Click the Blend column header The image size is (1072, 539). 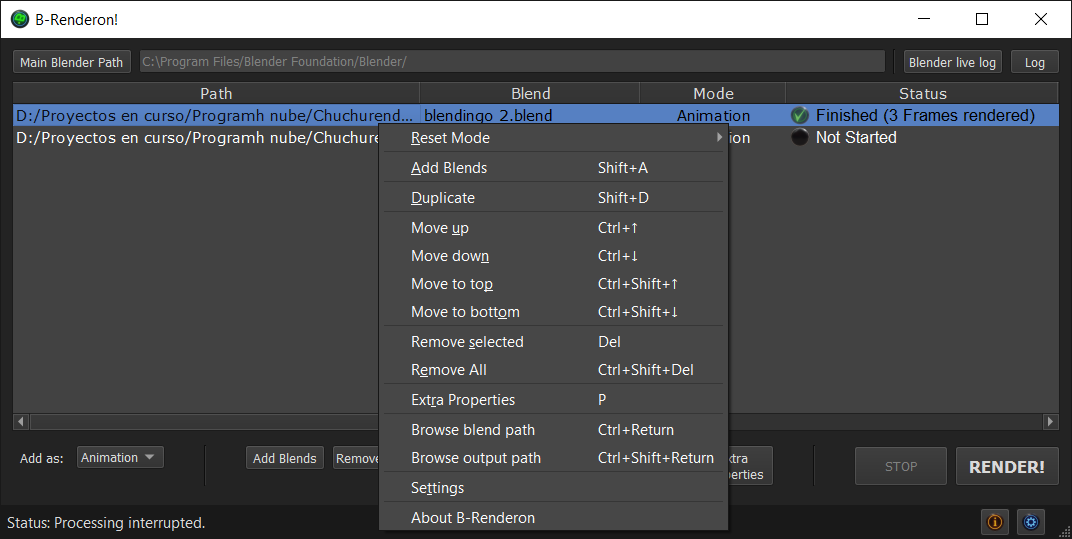(x=530, y=93)
